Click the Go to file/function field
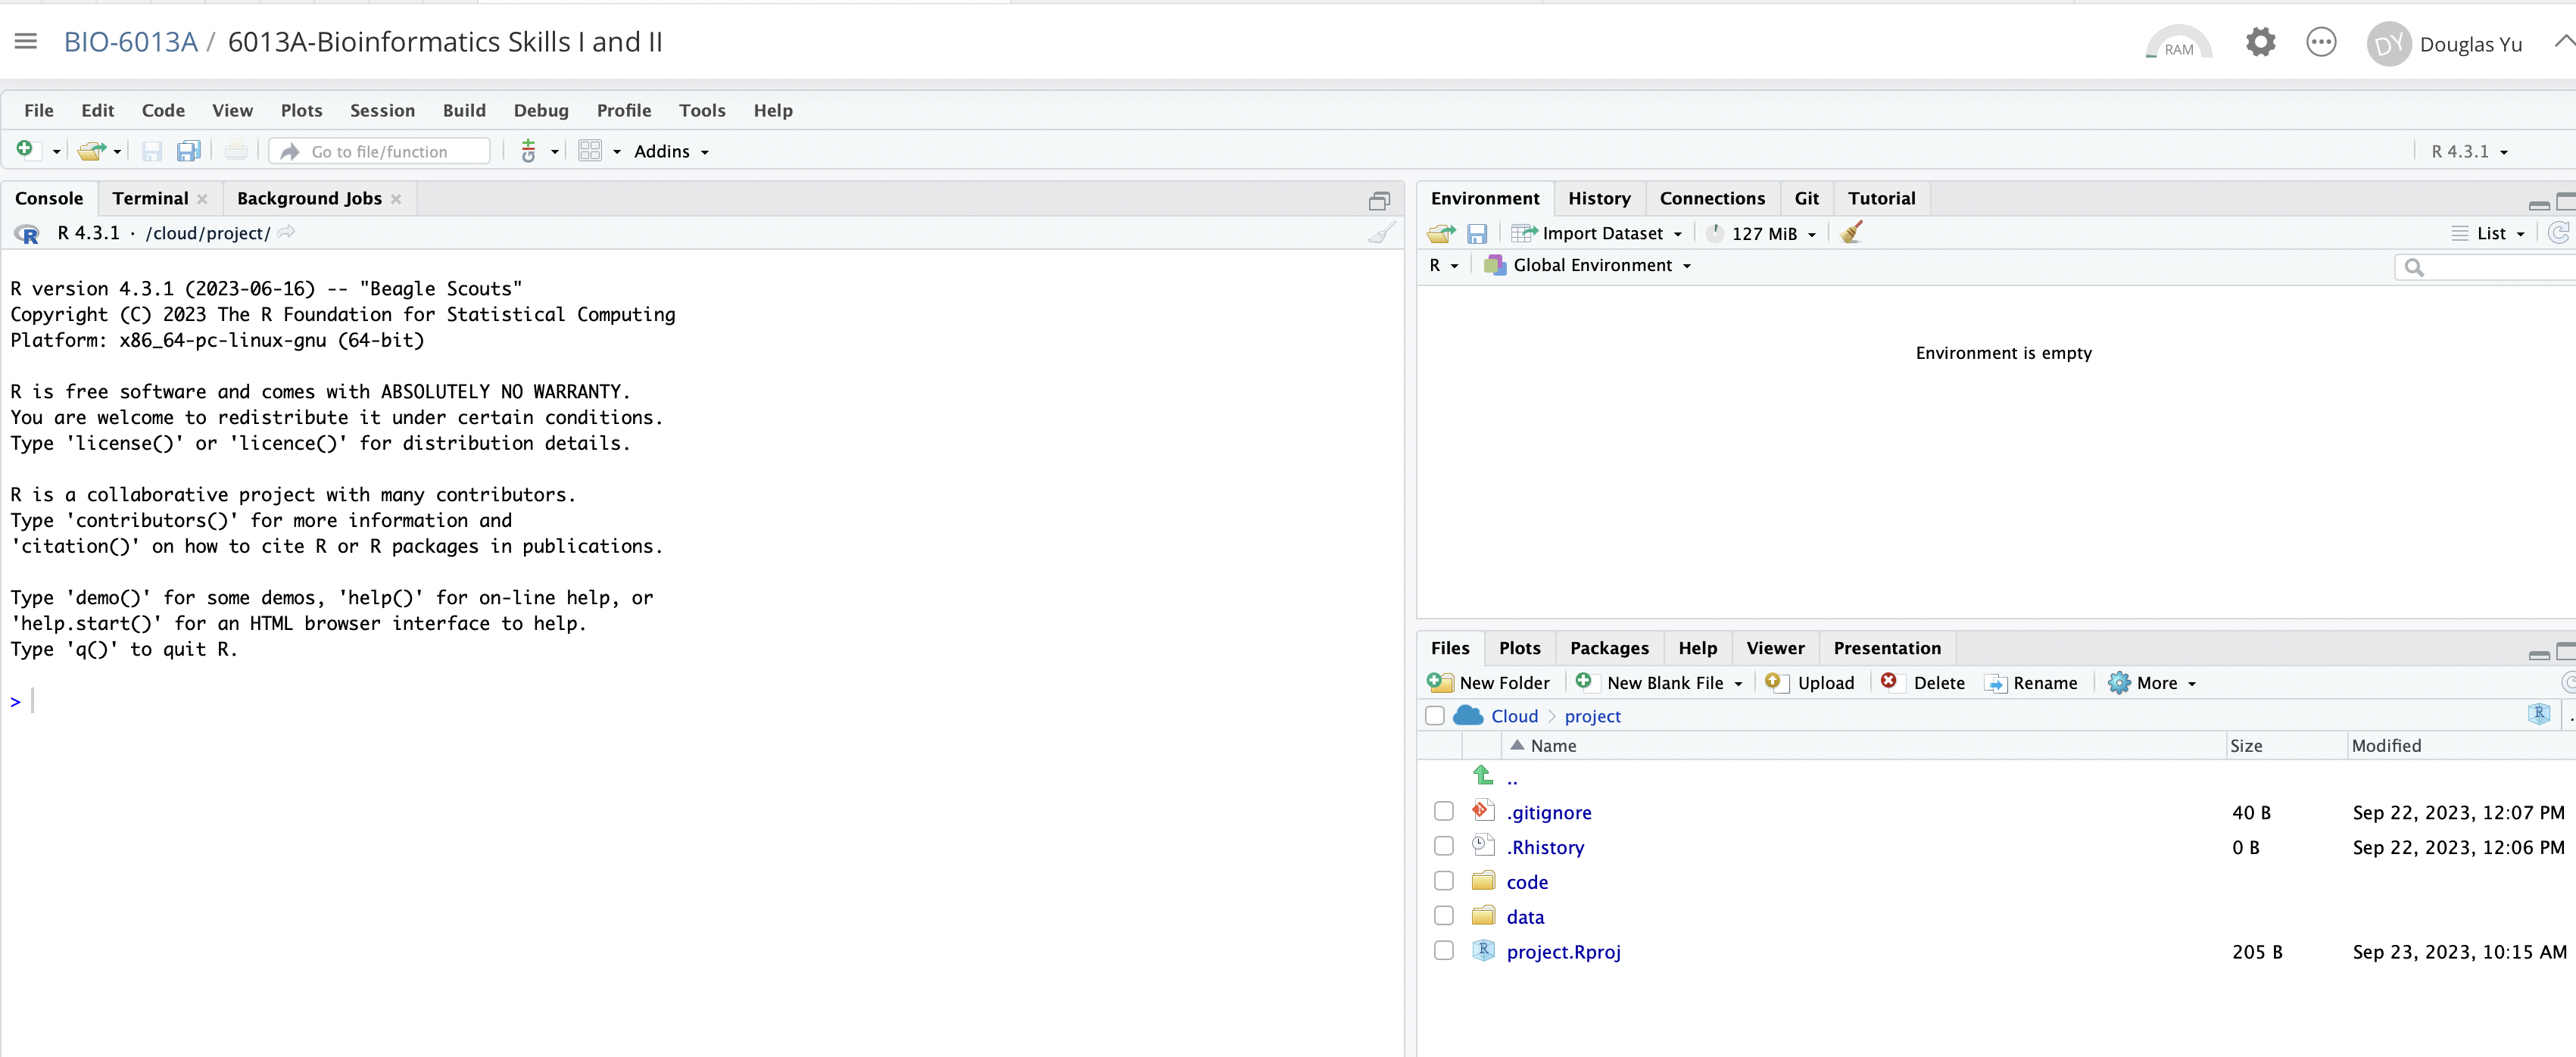 click(x=380, y=151)
